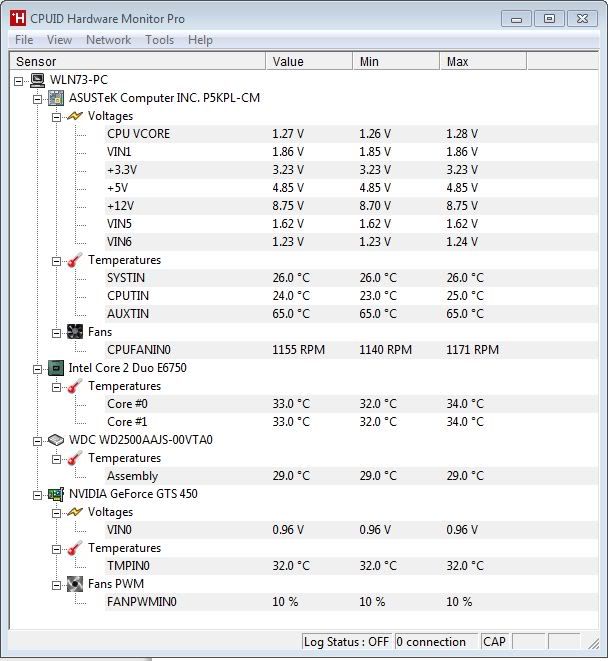Click the Max column header
This screenshot has width=608, height=661.
pos(482,62)
